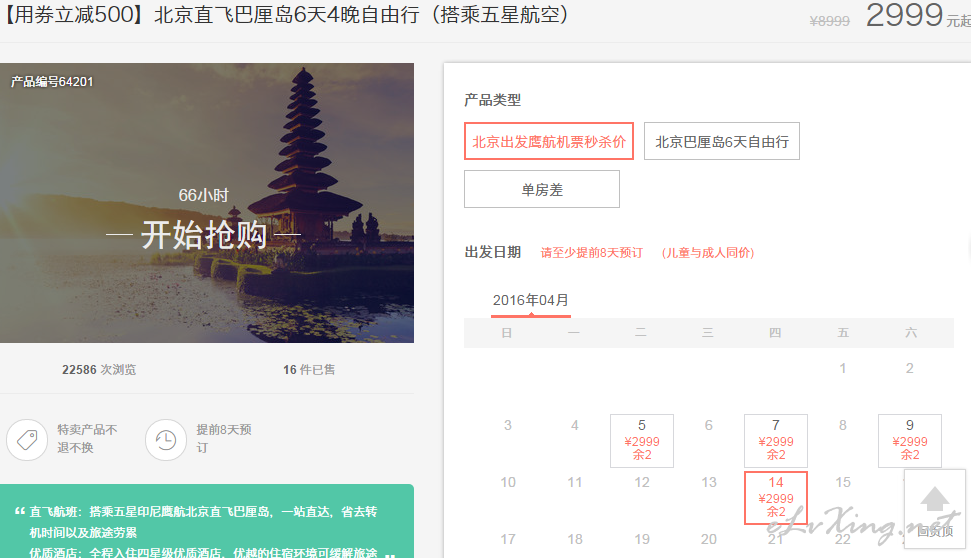971x558 pixels.
Task: Click the green 直飞航班 description banner
Action: pos(207,521)
